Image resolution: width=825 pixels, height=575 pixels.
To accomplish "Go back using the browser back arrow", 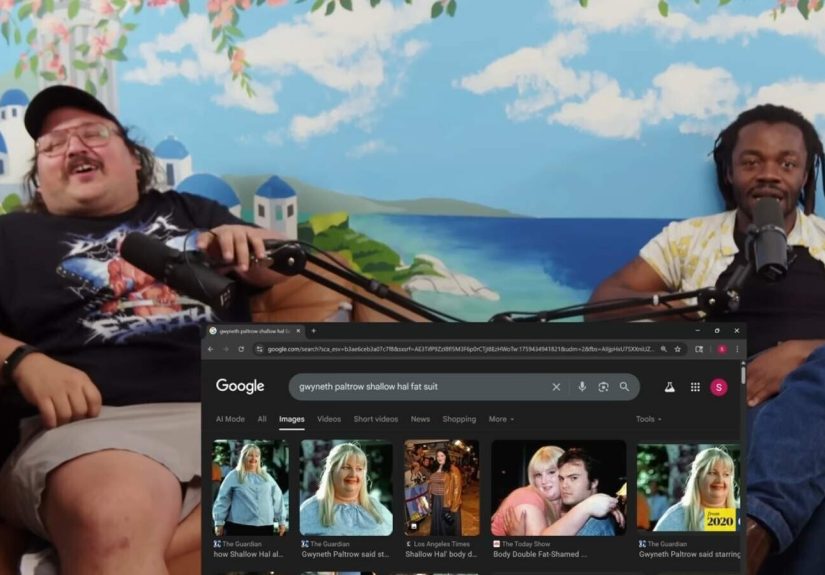I will (x=210, y=349).
